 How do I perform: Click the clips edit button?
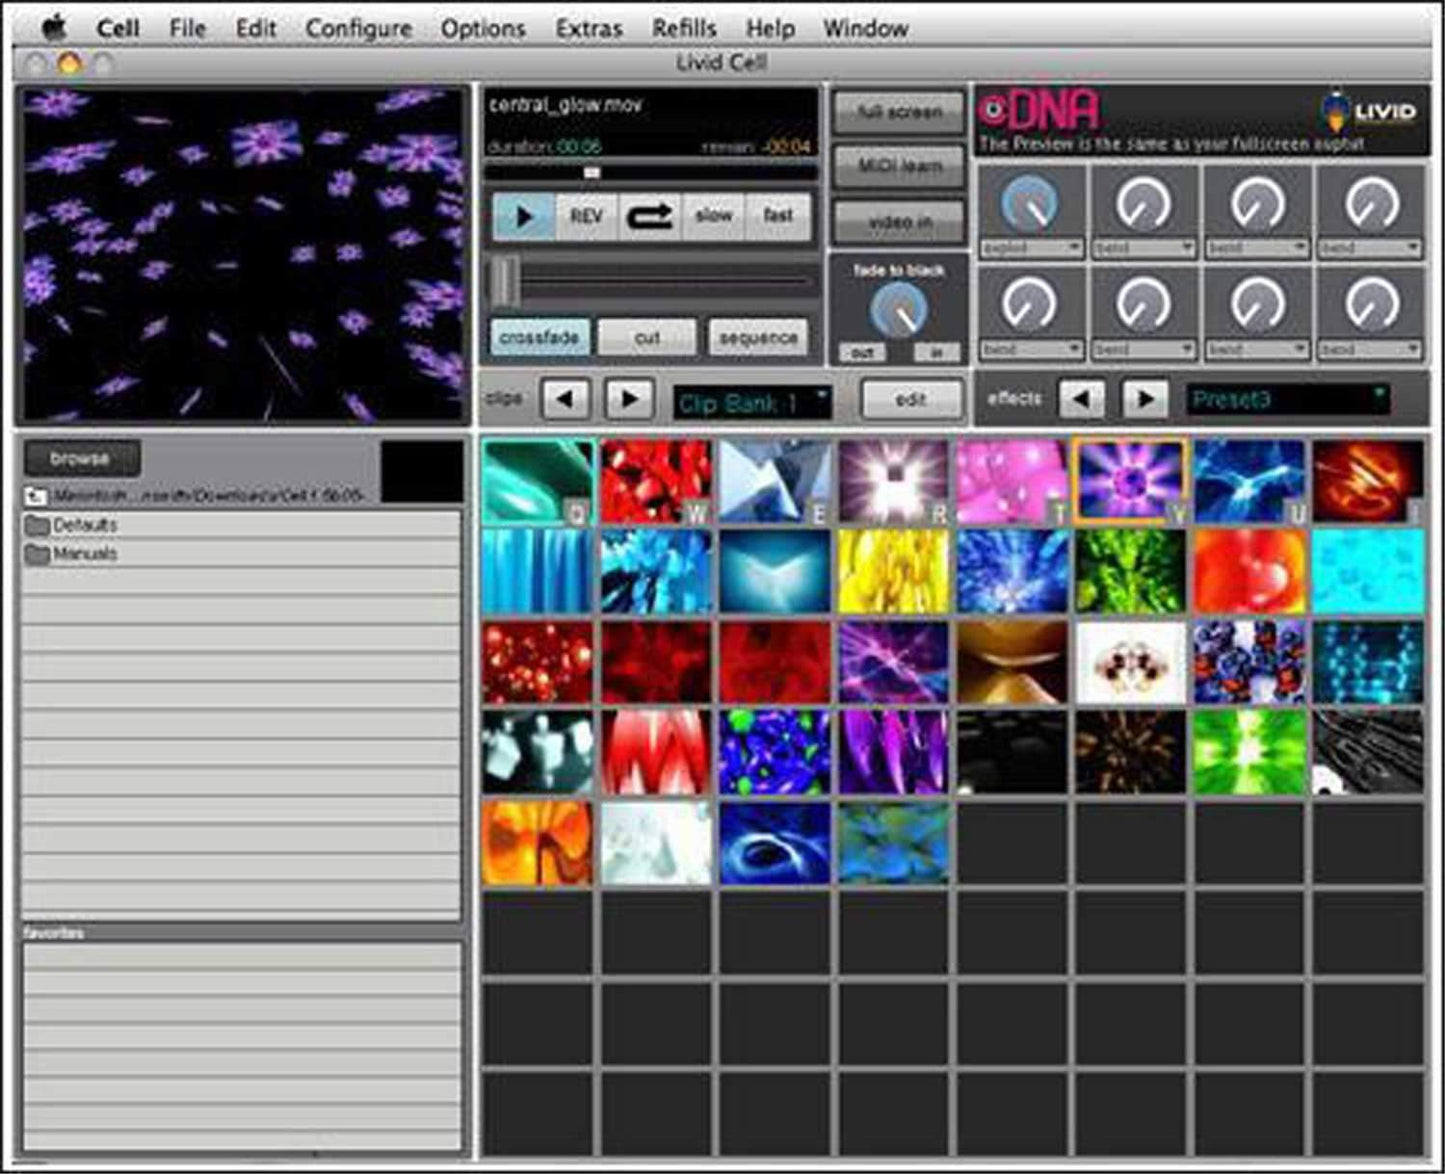point(911,400)
